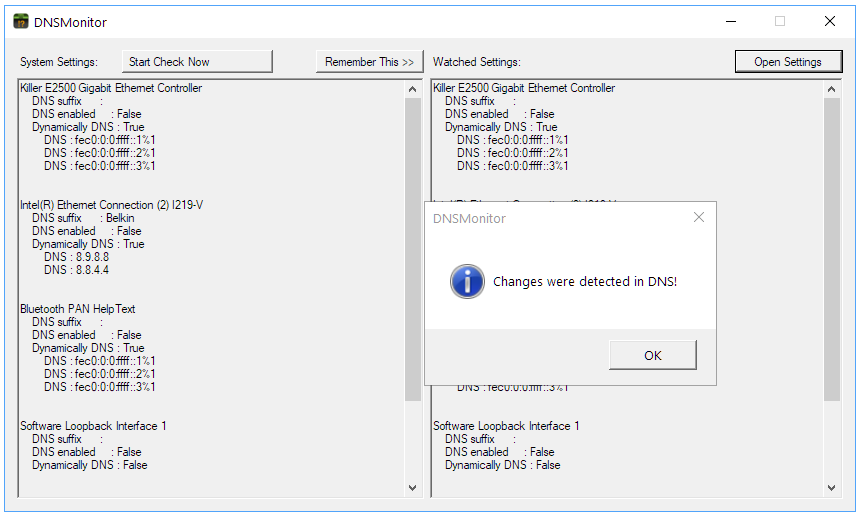Open Settings via the Open Settings button

coord(788,62)
